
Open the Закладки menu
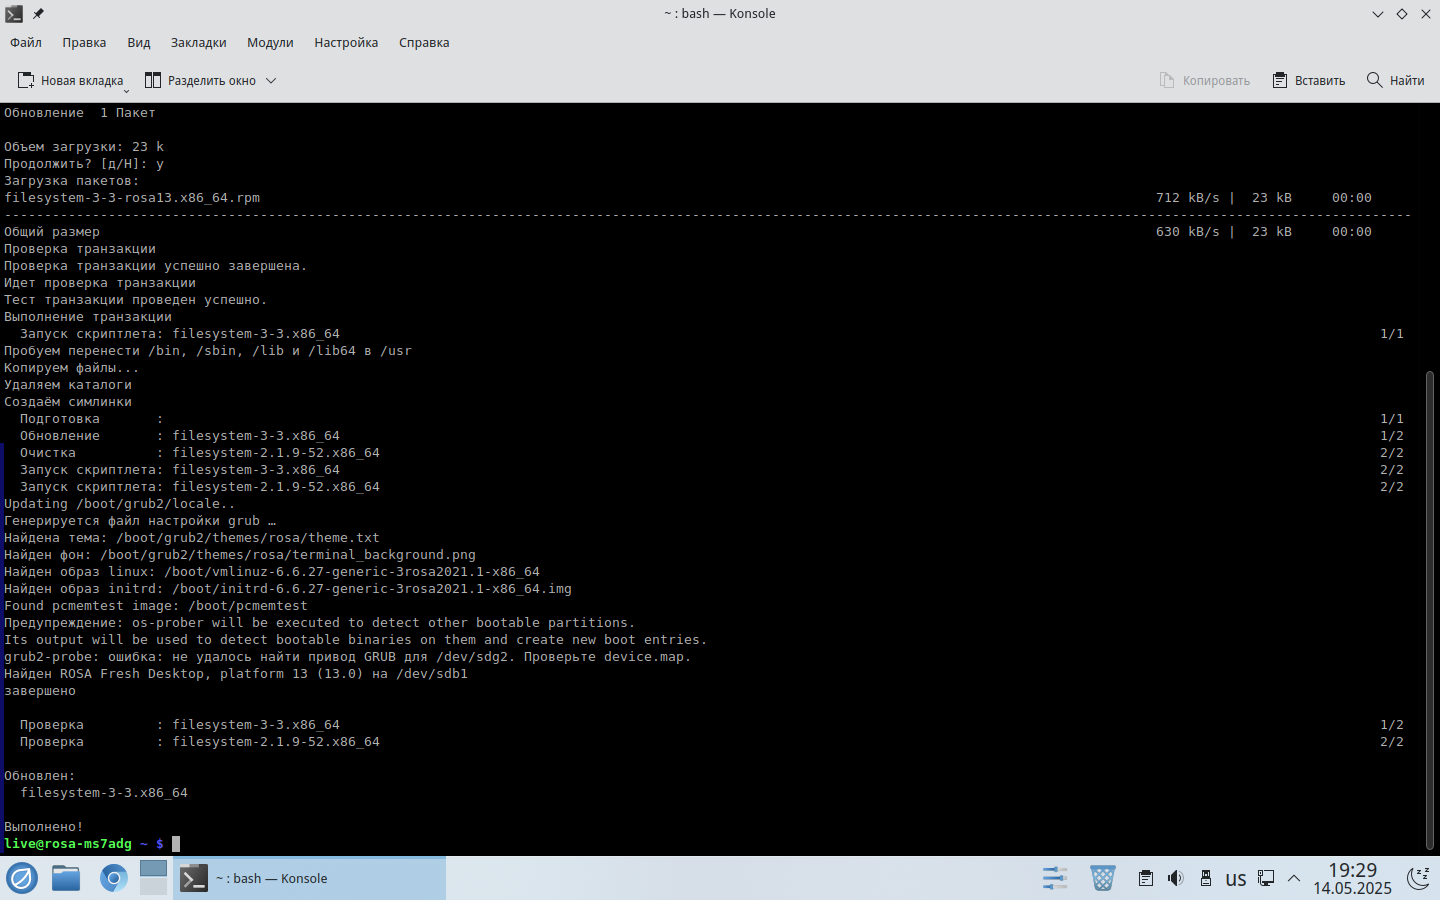[x=198, y=43]
